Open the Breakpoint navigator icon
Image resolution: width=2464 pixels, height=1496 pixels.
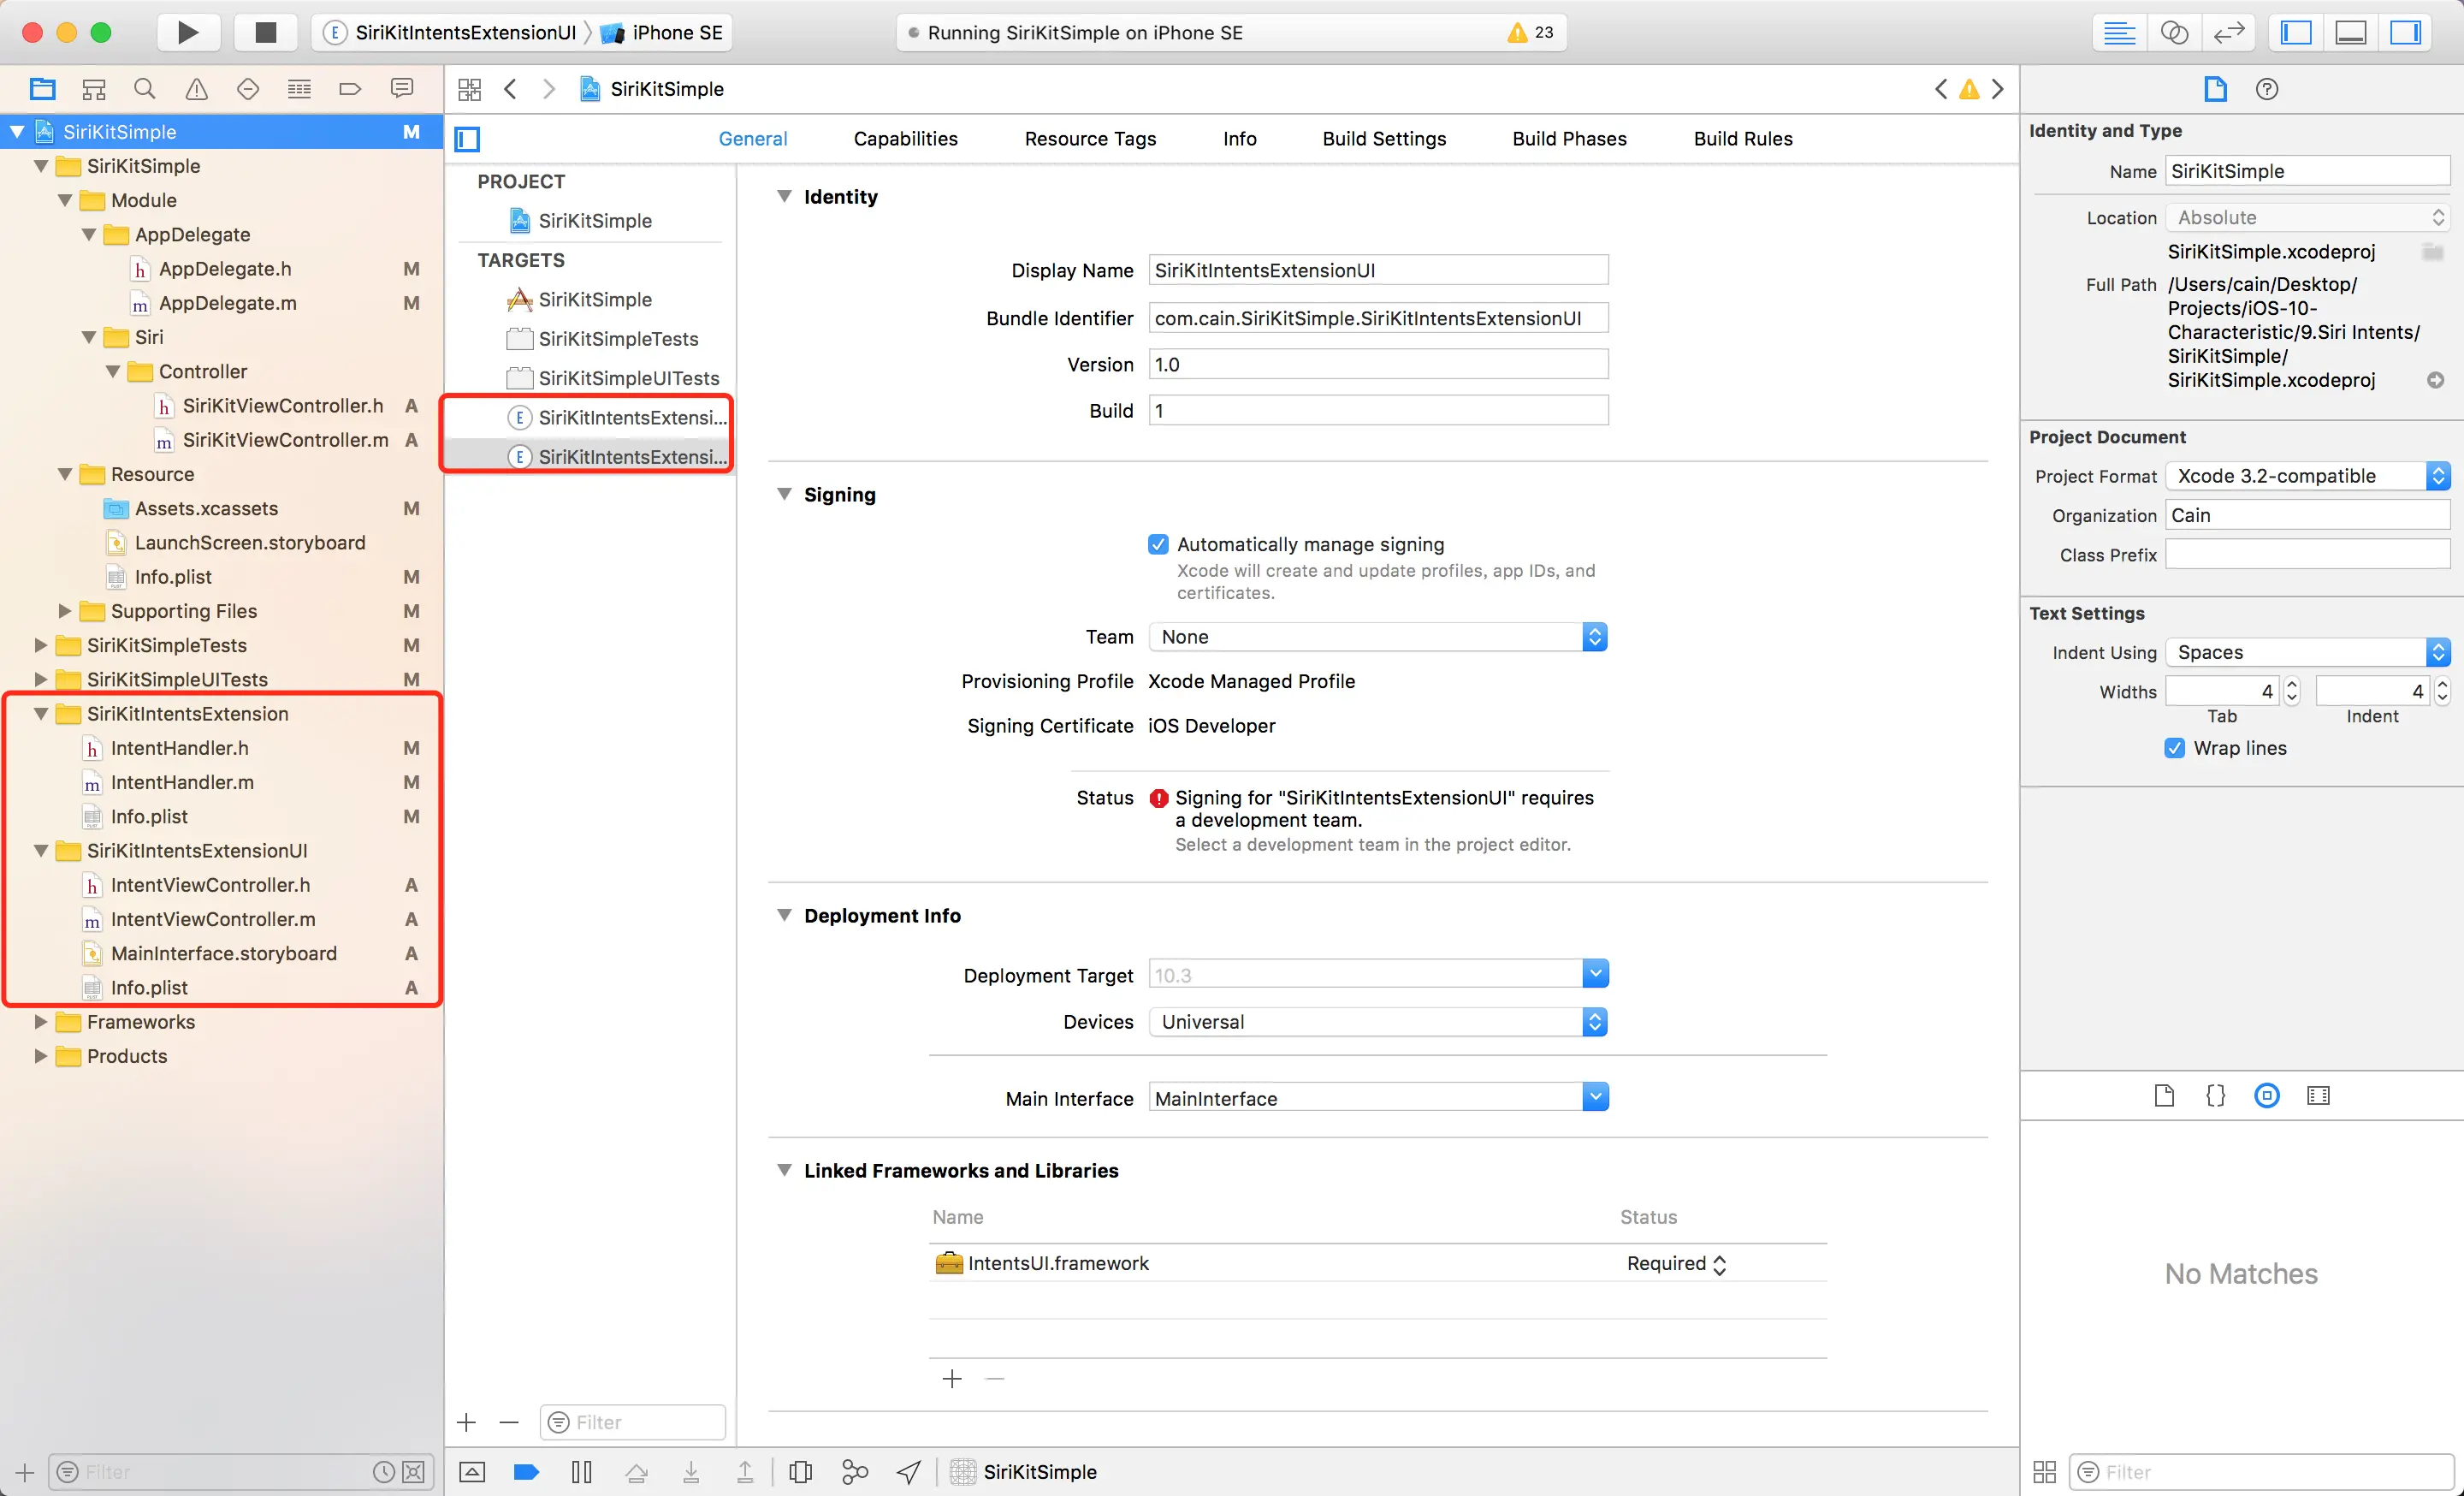pyautogui.click(x=350, y=89)
